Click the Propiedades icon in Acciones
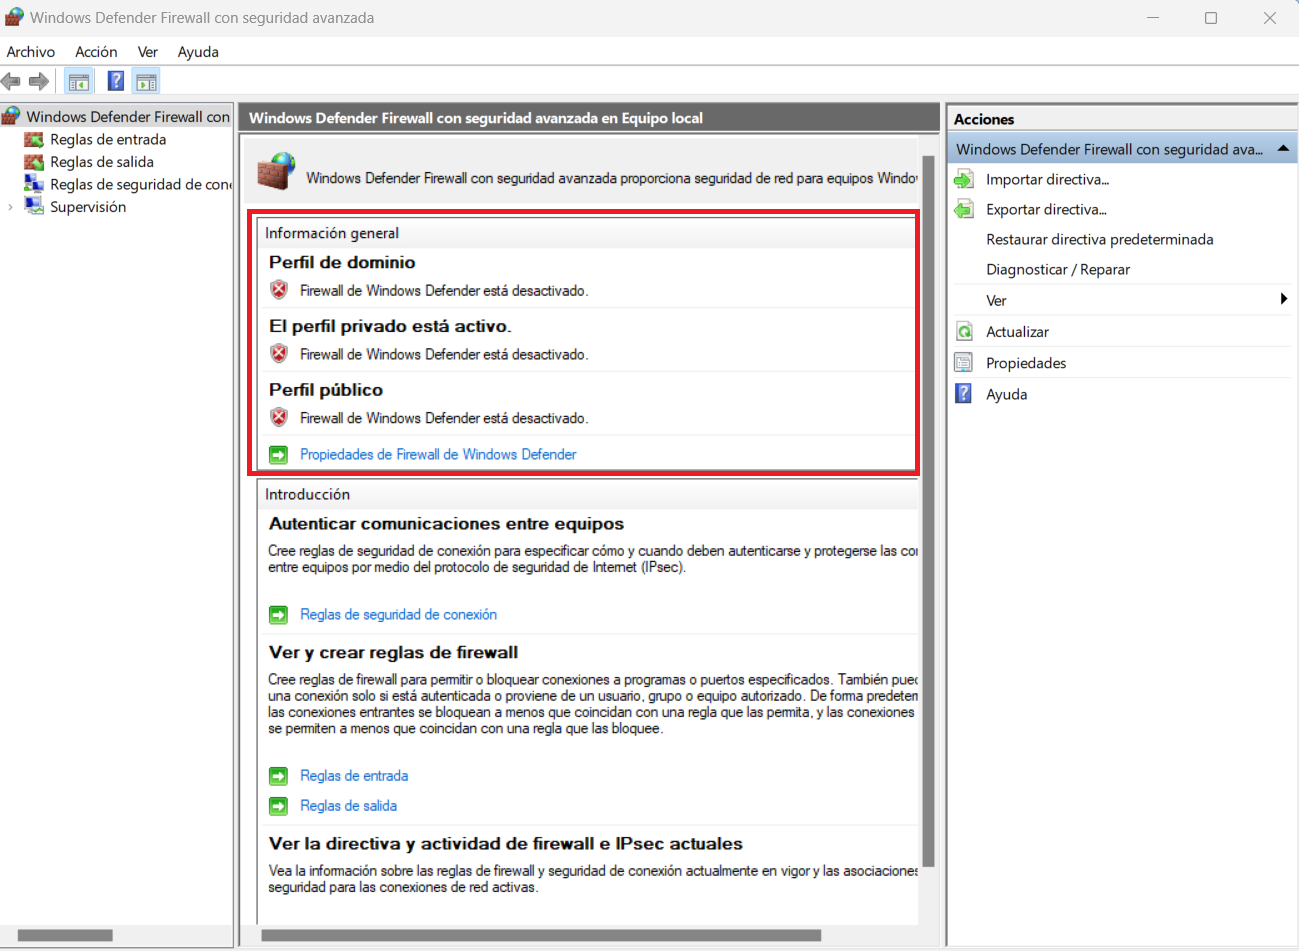The width and height of the screenshot is (1299, 951). (x=964, y=363)
